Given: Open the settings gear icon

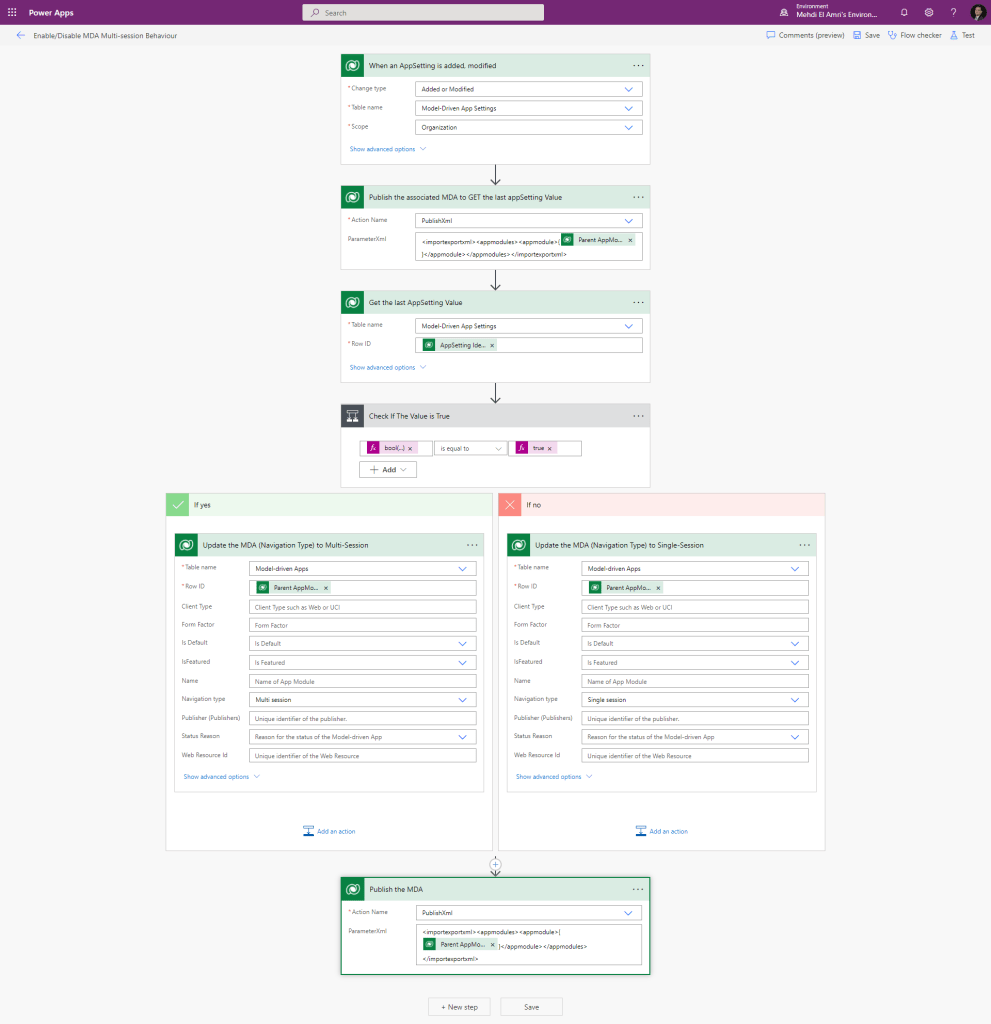Looking at the screenshot, I should coord(929,13).
